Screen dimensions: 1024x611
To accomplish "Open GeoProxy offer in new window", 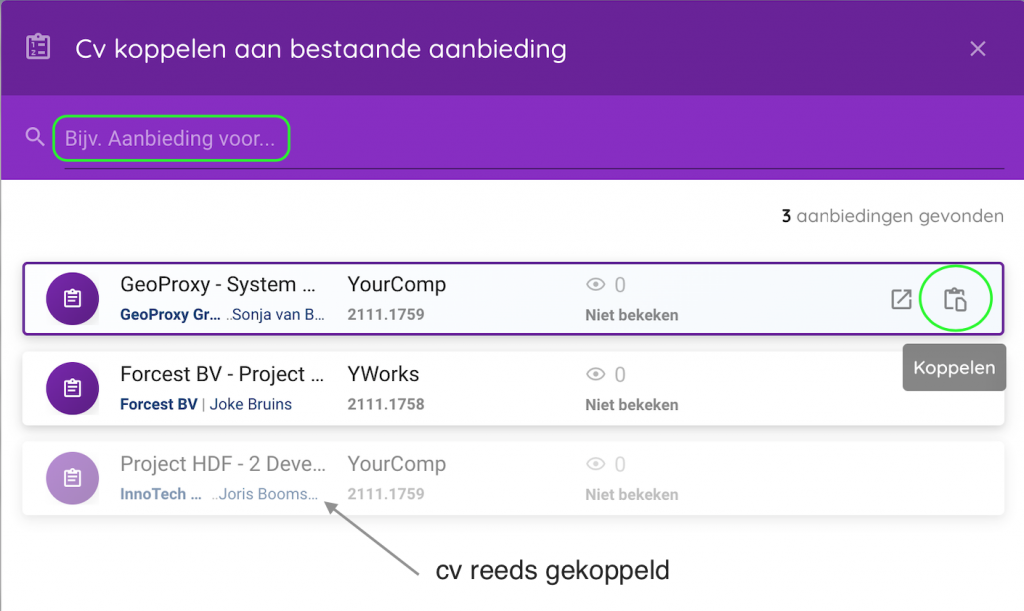I will pyautogui.click(x=901, y=299).
